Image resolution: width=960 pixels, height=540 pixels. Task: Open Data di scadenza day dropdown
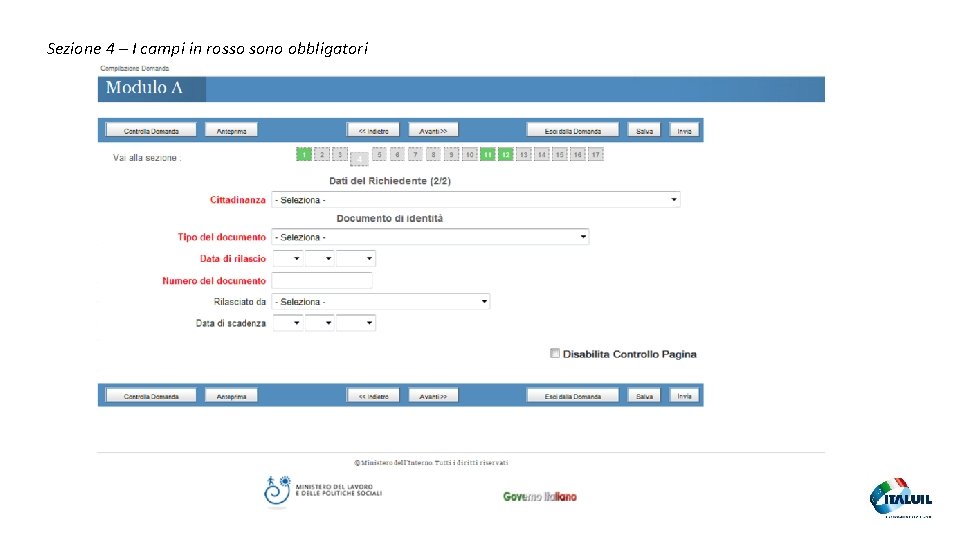point(287,323)
